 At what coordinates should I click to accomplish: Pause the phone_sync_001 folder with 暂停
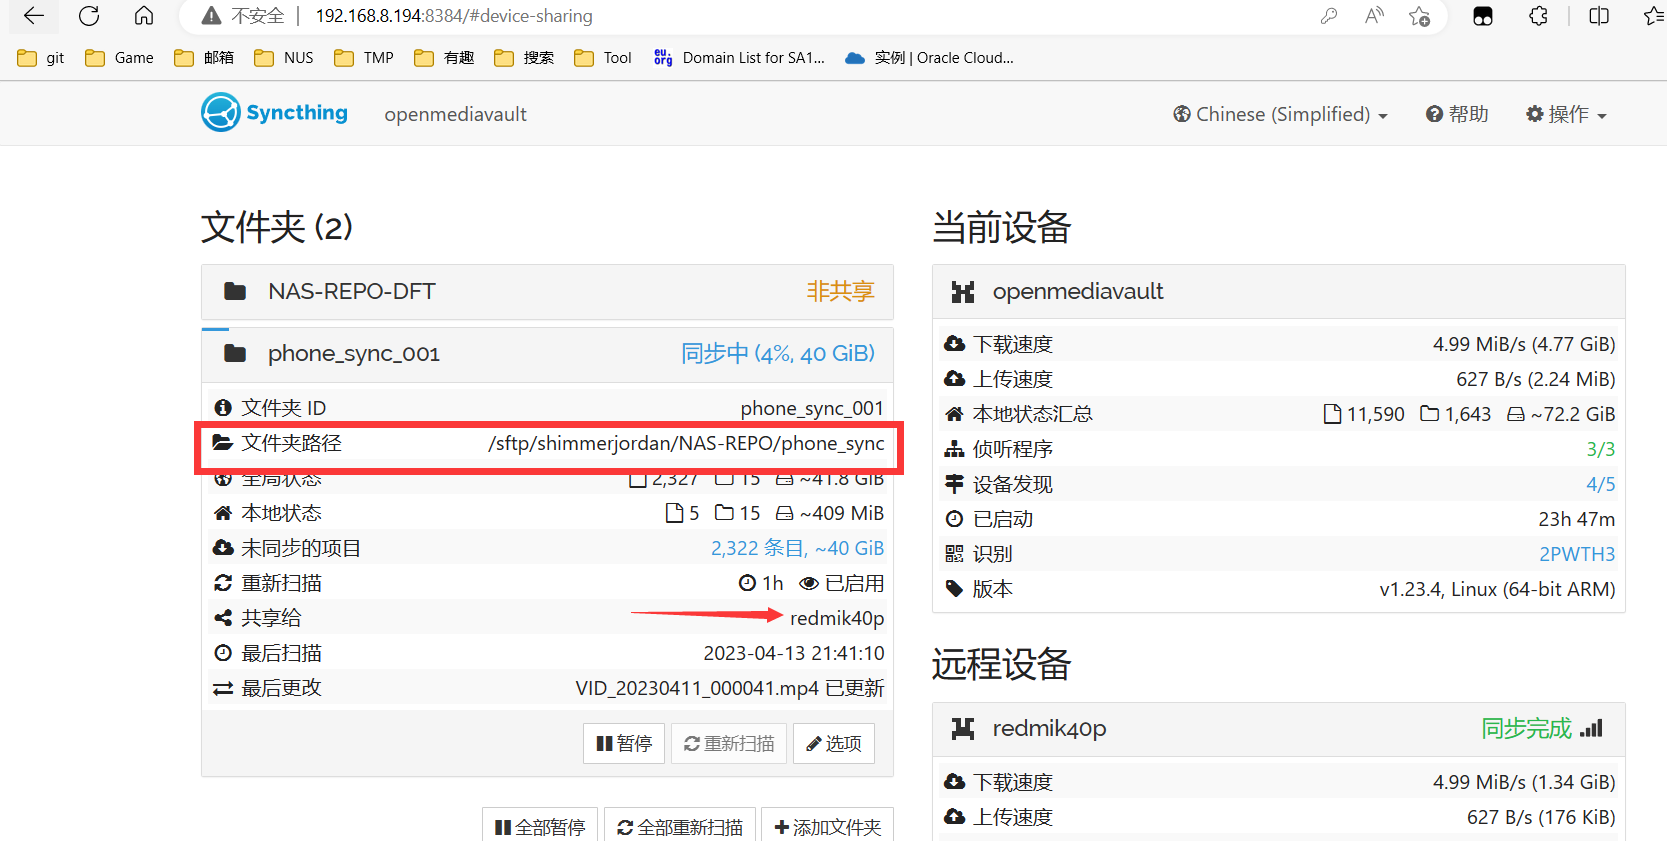pos(624,743)
